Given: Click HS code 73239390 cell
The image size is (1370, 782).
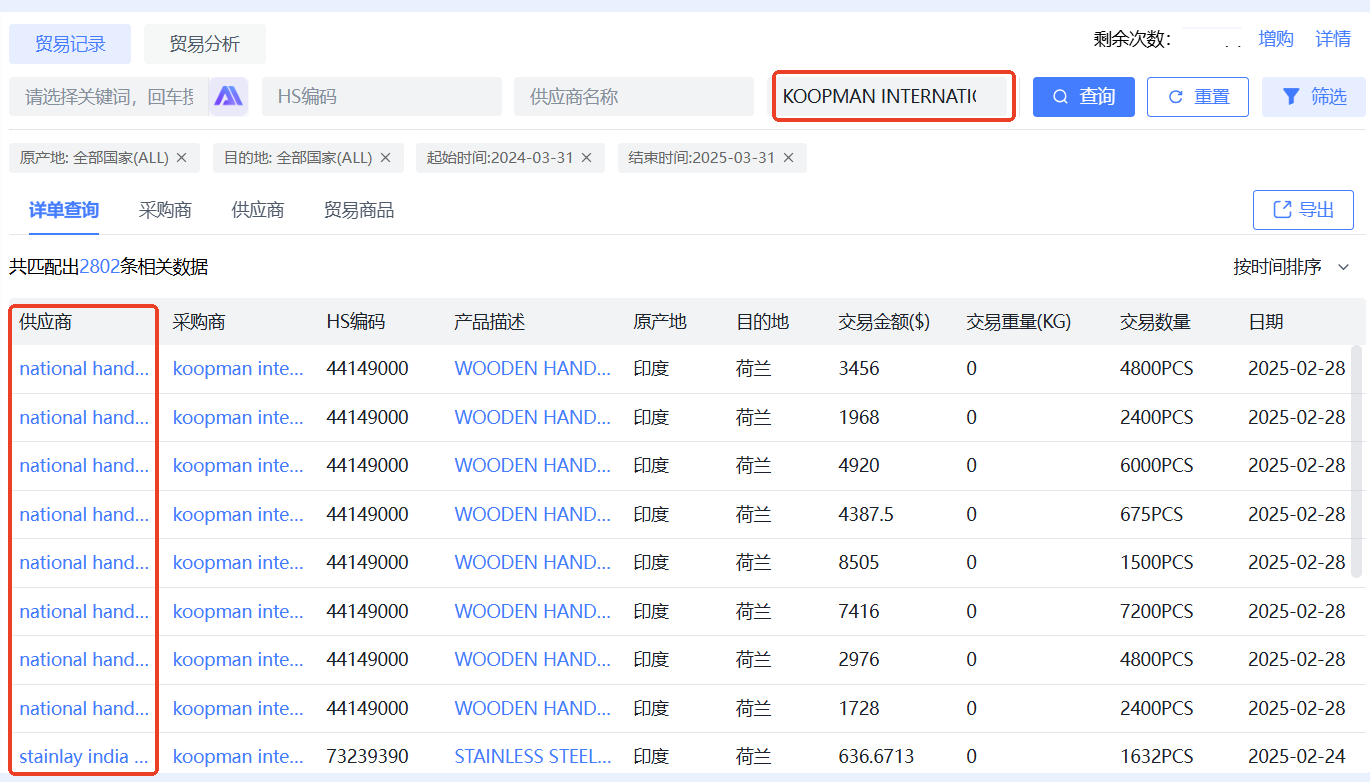Looking at the screenshot, I should point(367,756).
